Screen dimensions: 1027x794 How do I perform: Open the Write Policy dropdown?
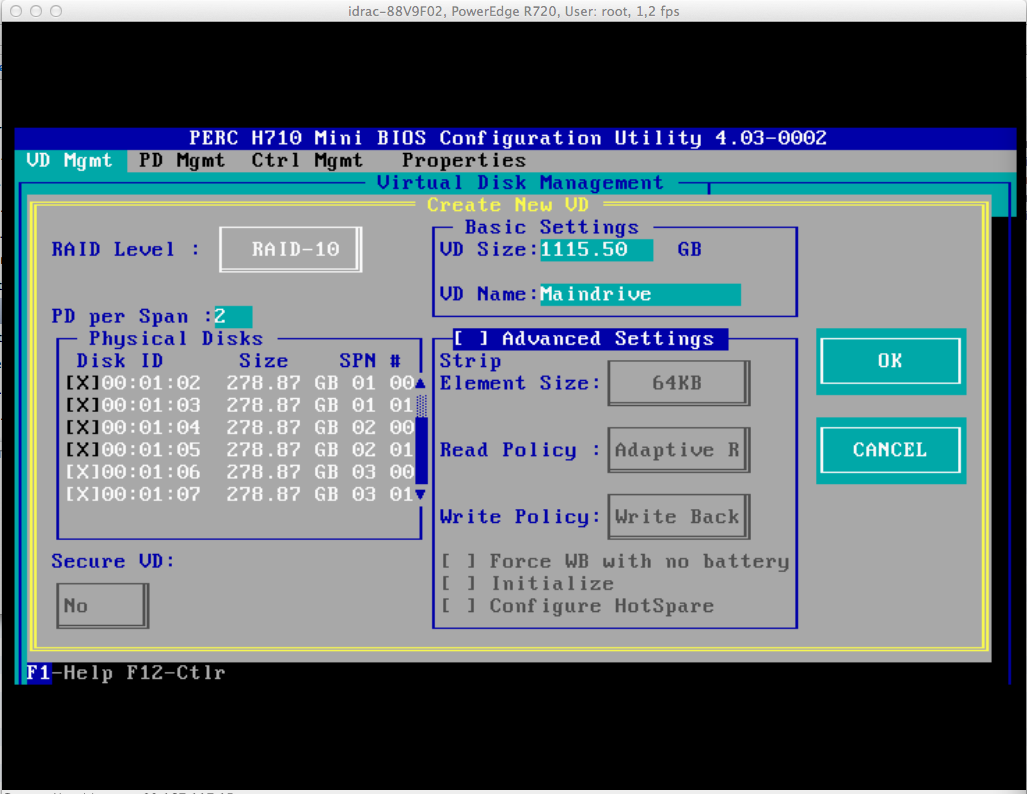click(x=679, y=517)
